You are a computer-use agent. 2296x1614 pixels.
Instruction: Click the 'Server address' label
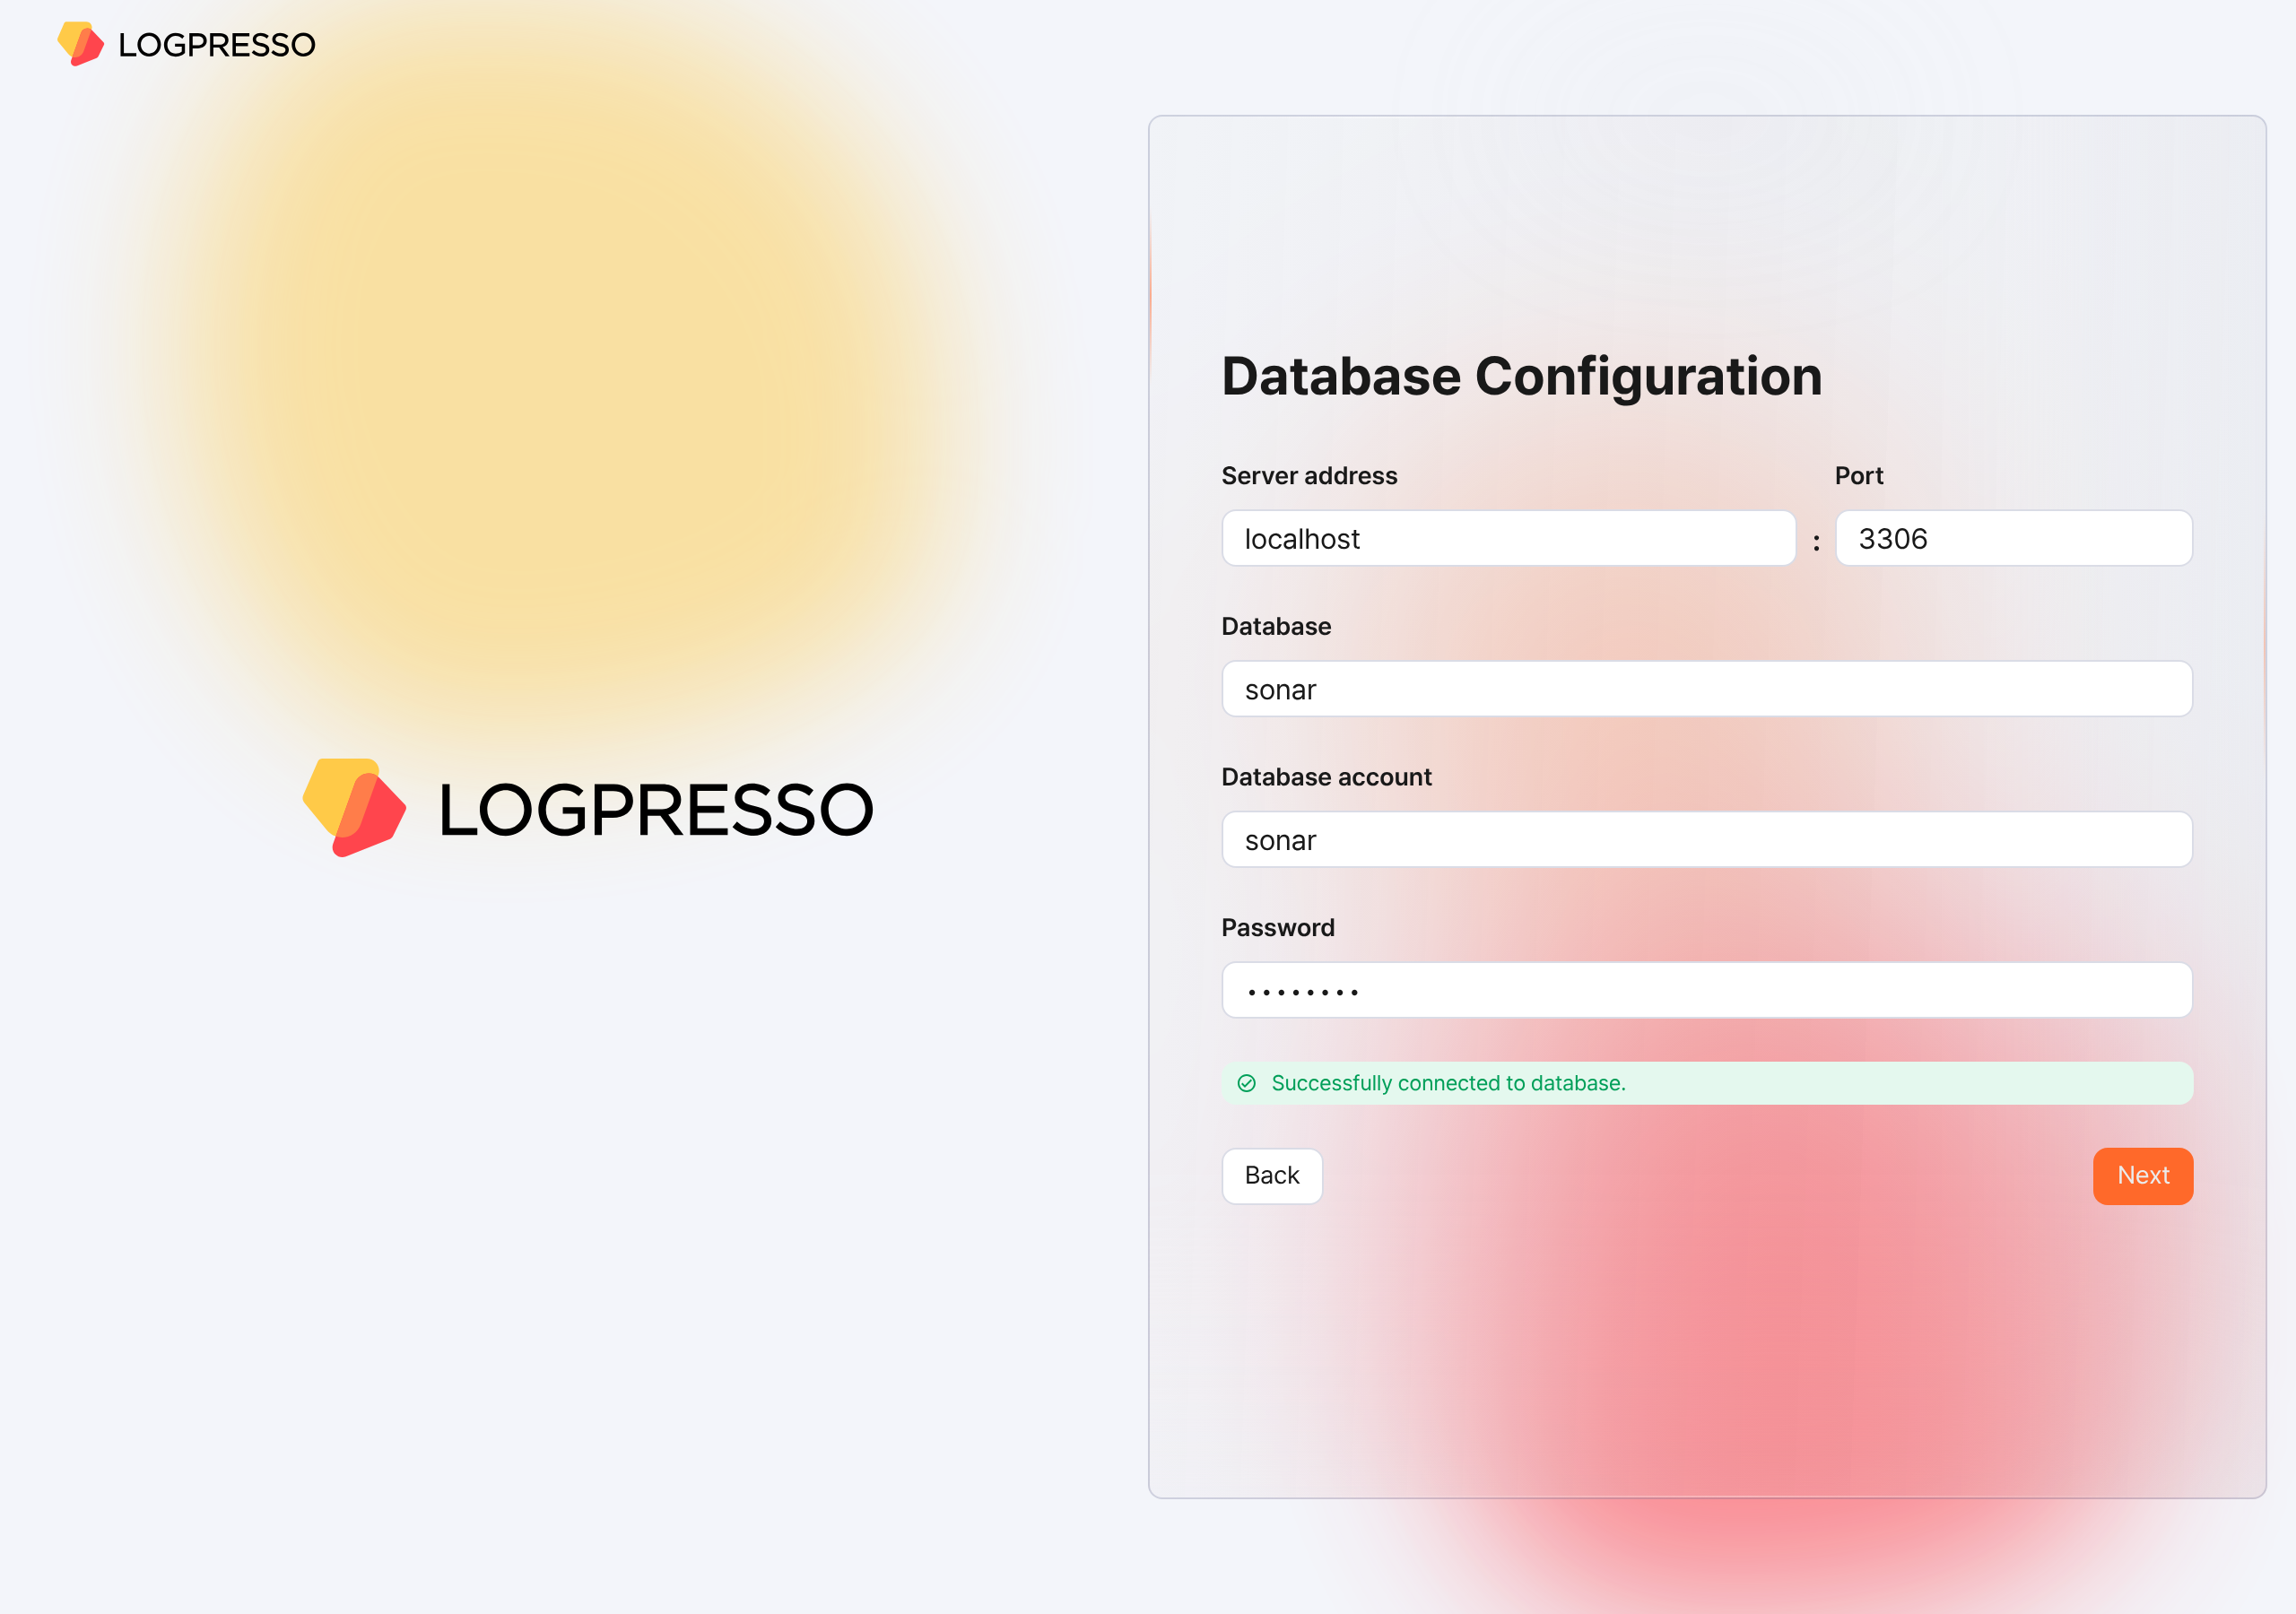tap(1309, 476)
